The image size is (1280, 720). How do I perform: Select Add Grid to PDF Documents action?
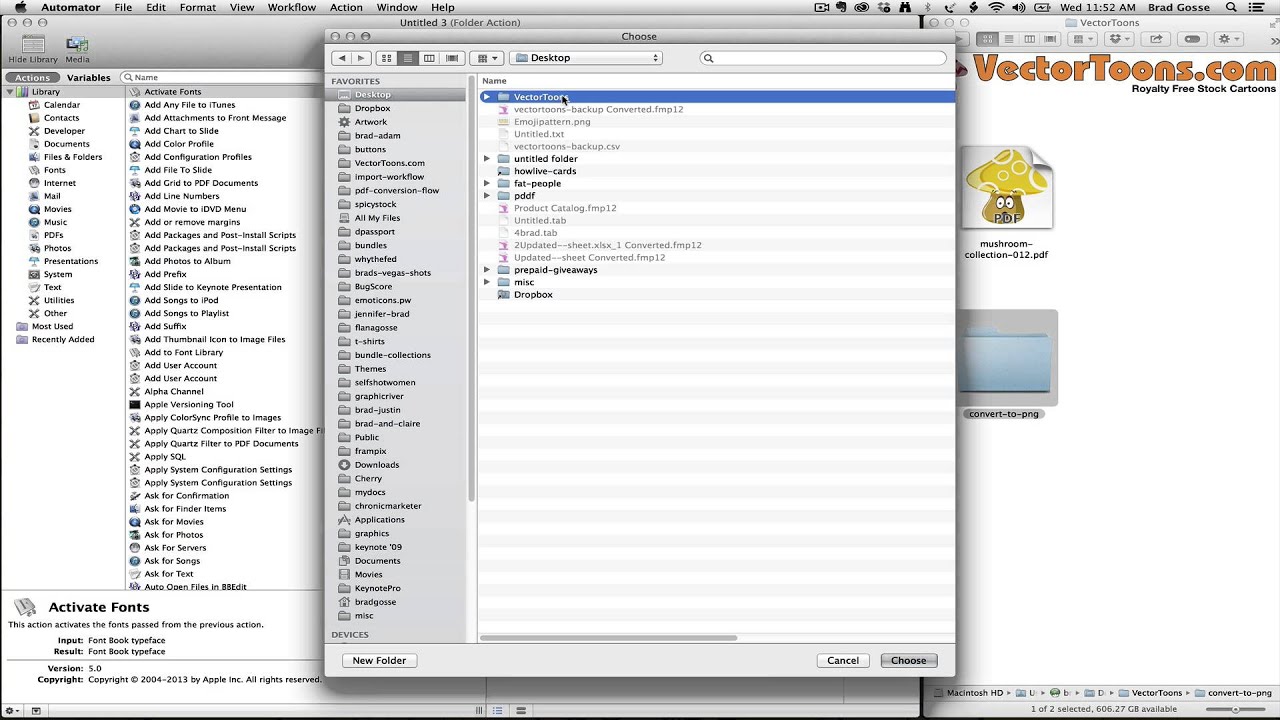pyautogui.click(x=201, y=183)
